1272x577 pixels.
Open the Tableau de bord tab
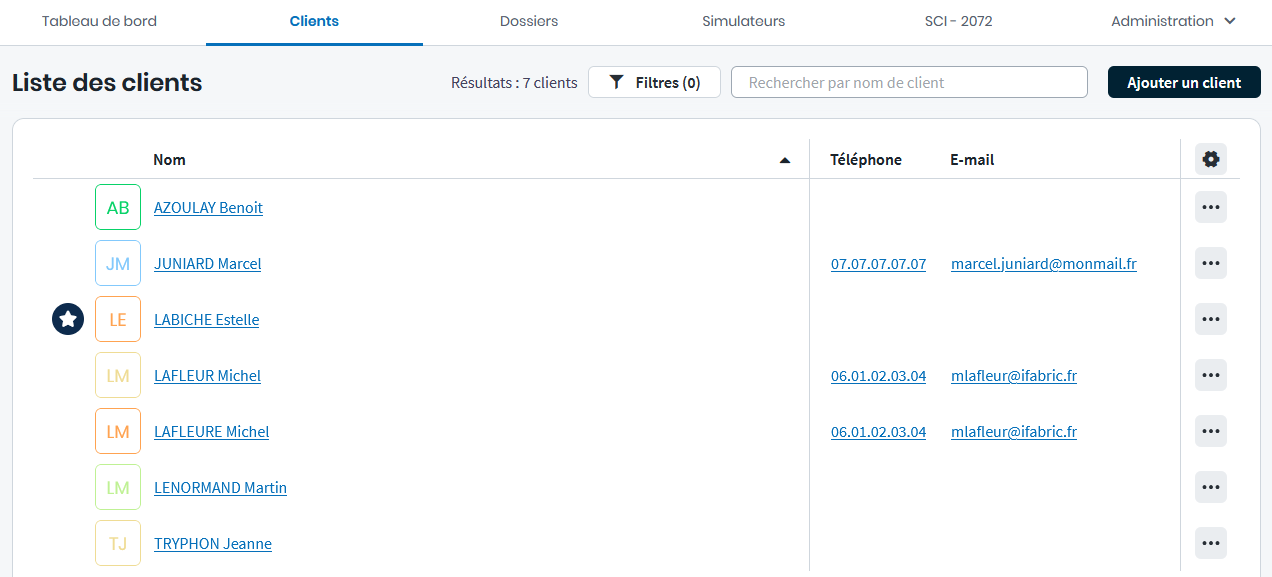click(99, 21)
